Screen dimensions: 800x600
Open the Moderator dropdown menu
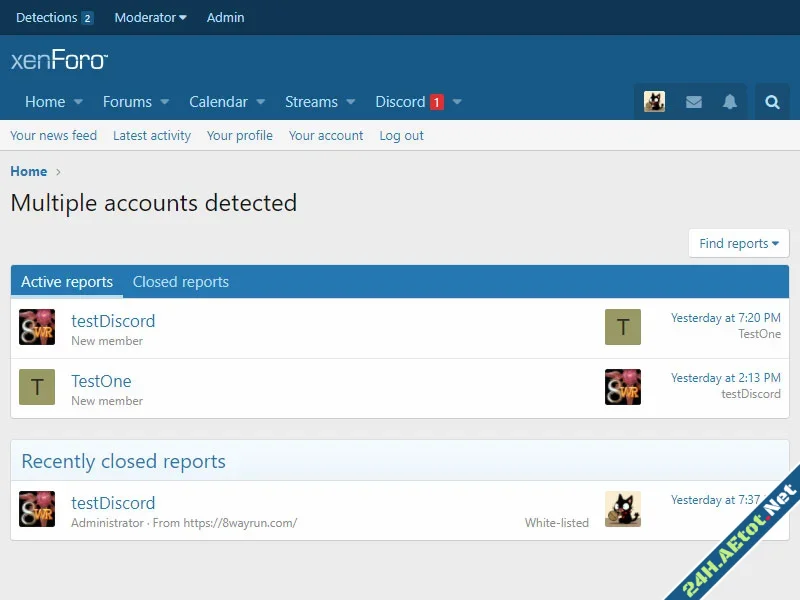[150, 17]
